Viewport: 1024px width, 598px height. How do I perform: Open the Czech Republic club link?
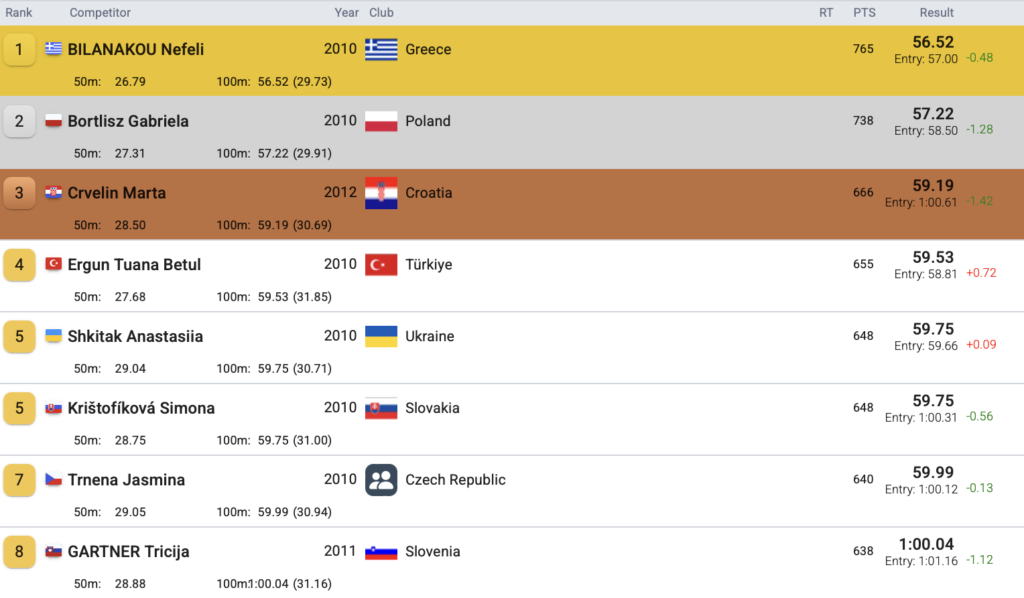click(x=455, y=480)
